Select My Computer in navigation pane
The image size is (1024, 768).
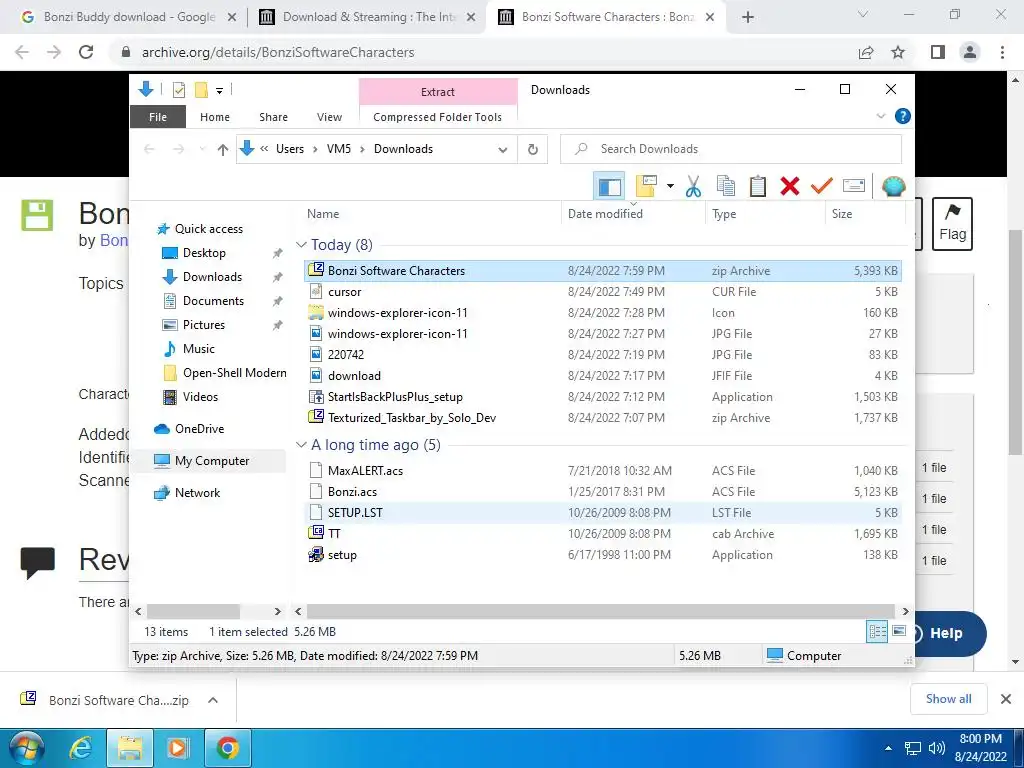(x=212, y=461)
